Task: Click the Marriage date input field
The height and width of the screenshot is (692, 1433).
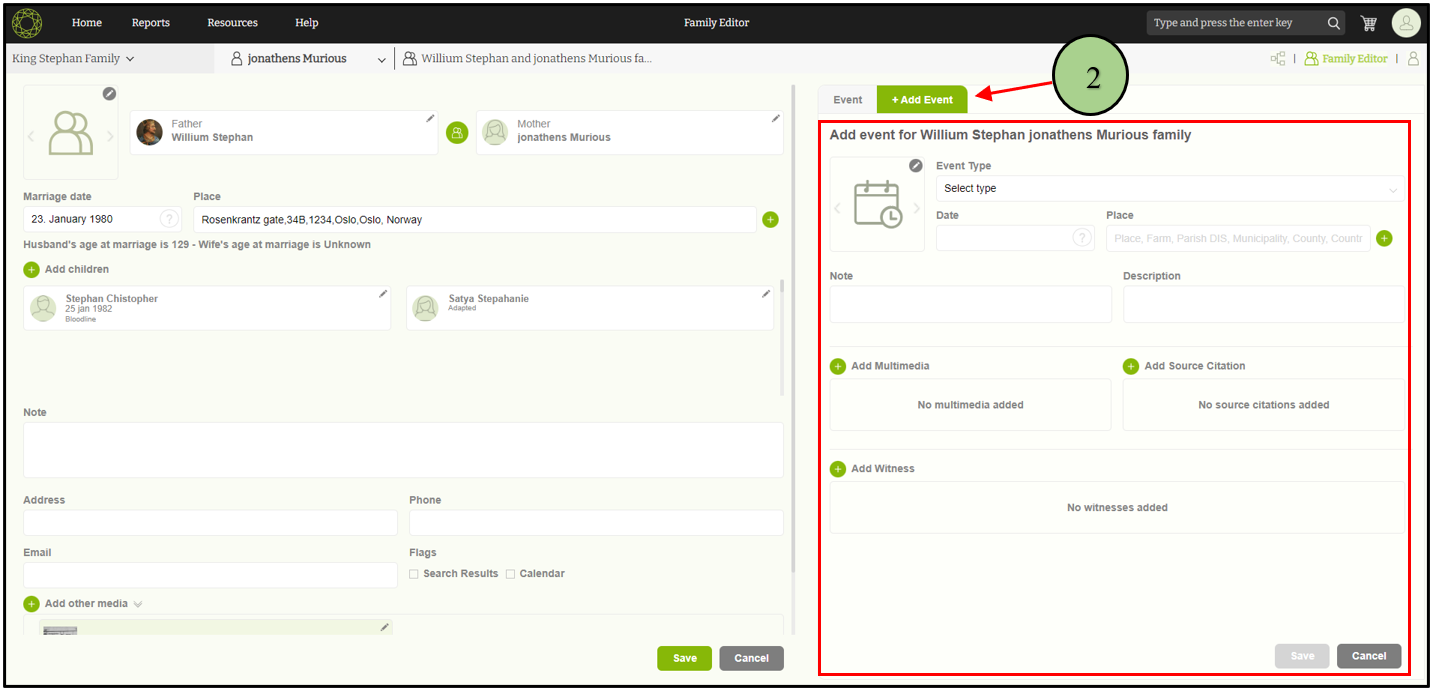Action: click(x=90, y=219)
